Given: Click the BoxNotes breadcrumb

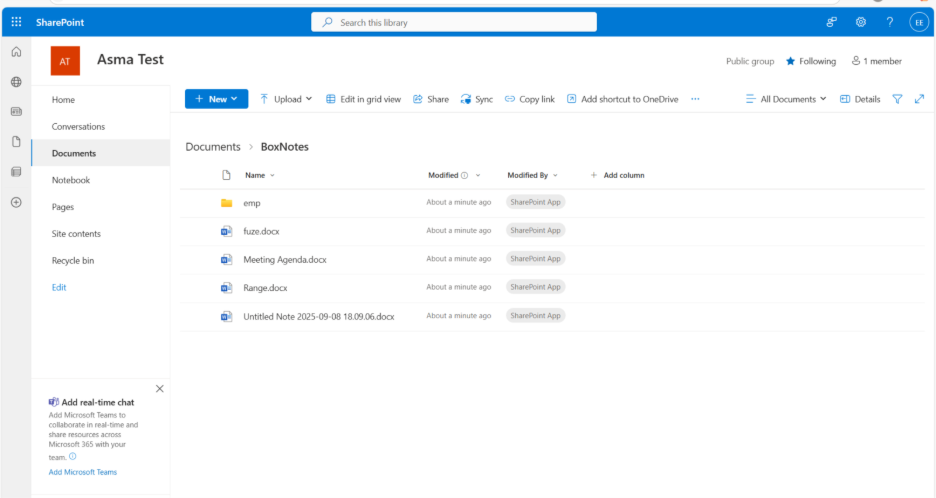Looking at the screenshot, I should (285, 147).
